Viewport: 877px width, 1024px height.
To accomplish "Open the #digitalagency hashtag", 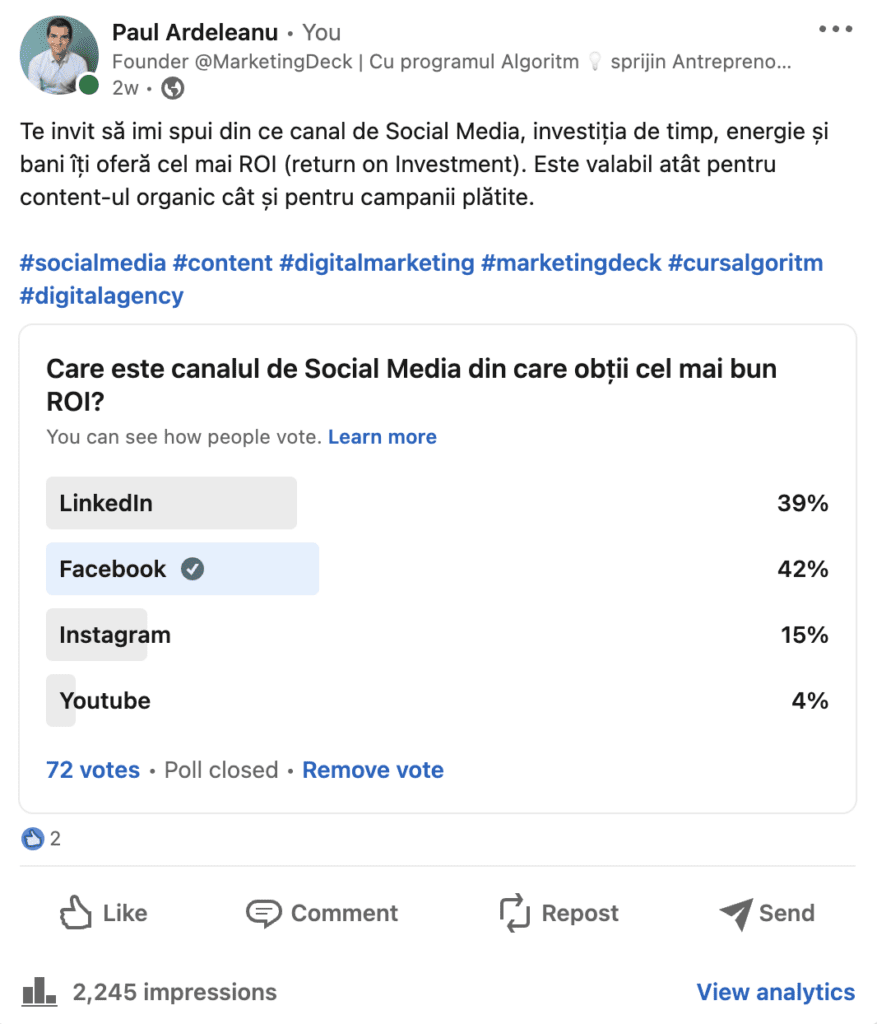I will (x=101, y=296).
